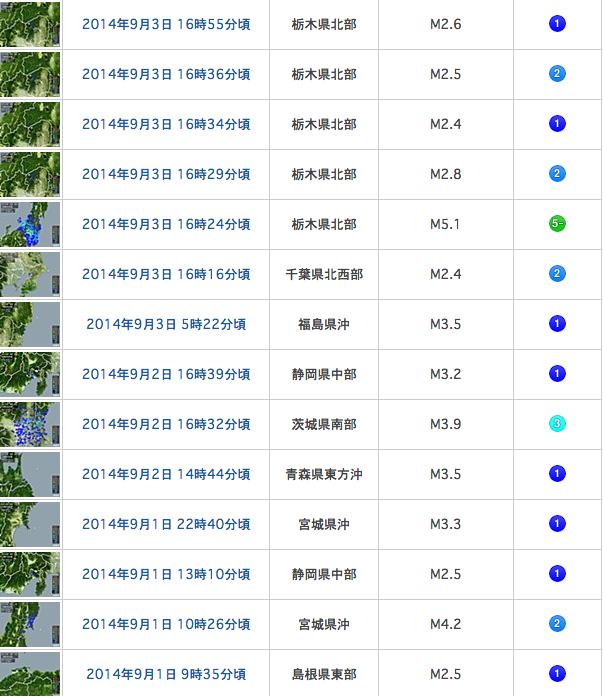This screenshot has width=604, height=696.
Task: Open the 2014年9月3日 16時24分頃 earthquake link
Action: coord(166,224)
